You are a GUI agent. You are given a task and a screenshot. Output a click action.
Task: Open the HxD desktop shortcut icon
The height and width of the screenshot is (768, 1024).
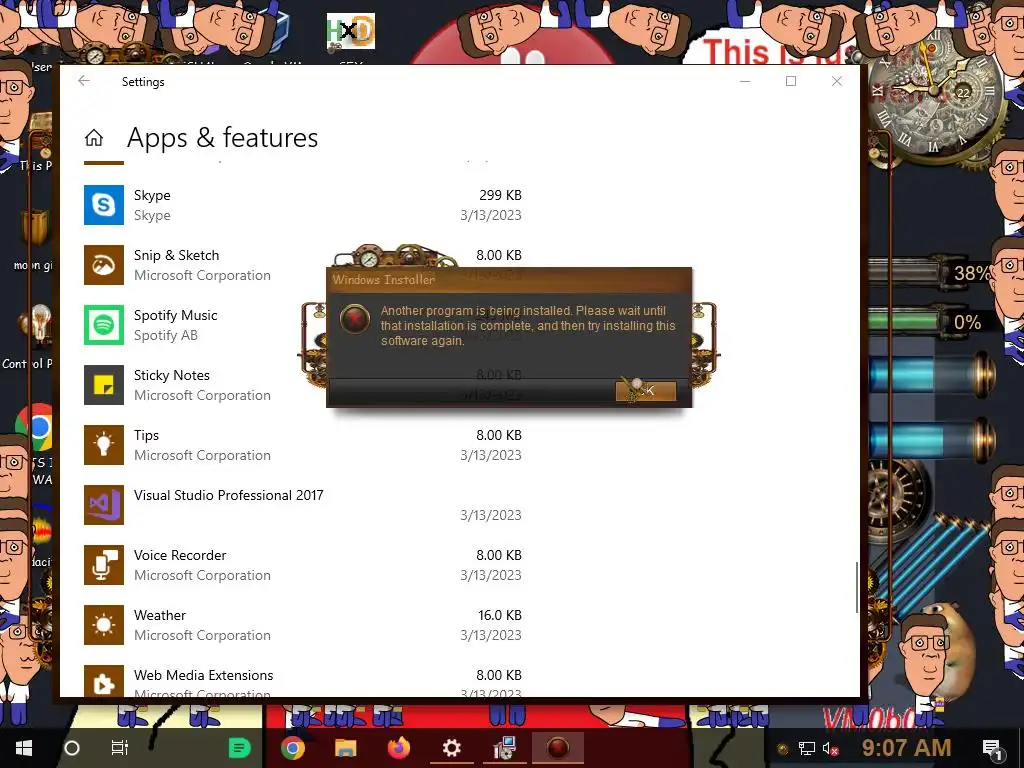(x=351, y=31)
